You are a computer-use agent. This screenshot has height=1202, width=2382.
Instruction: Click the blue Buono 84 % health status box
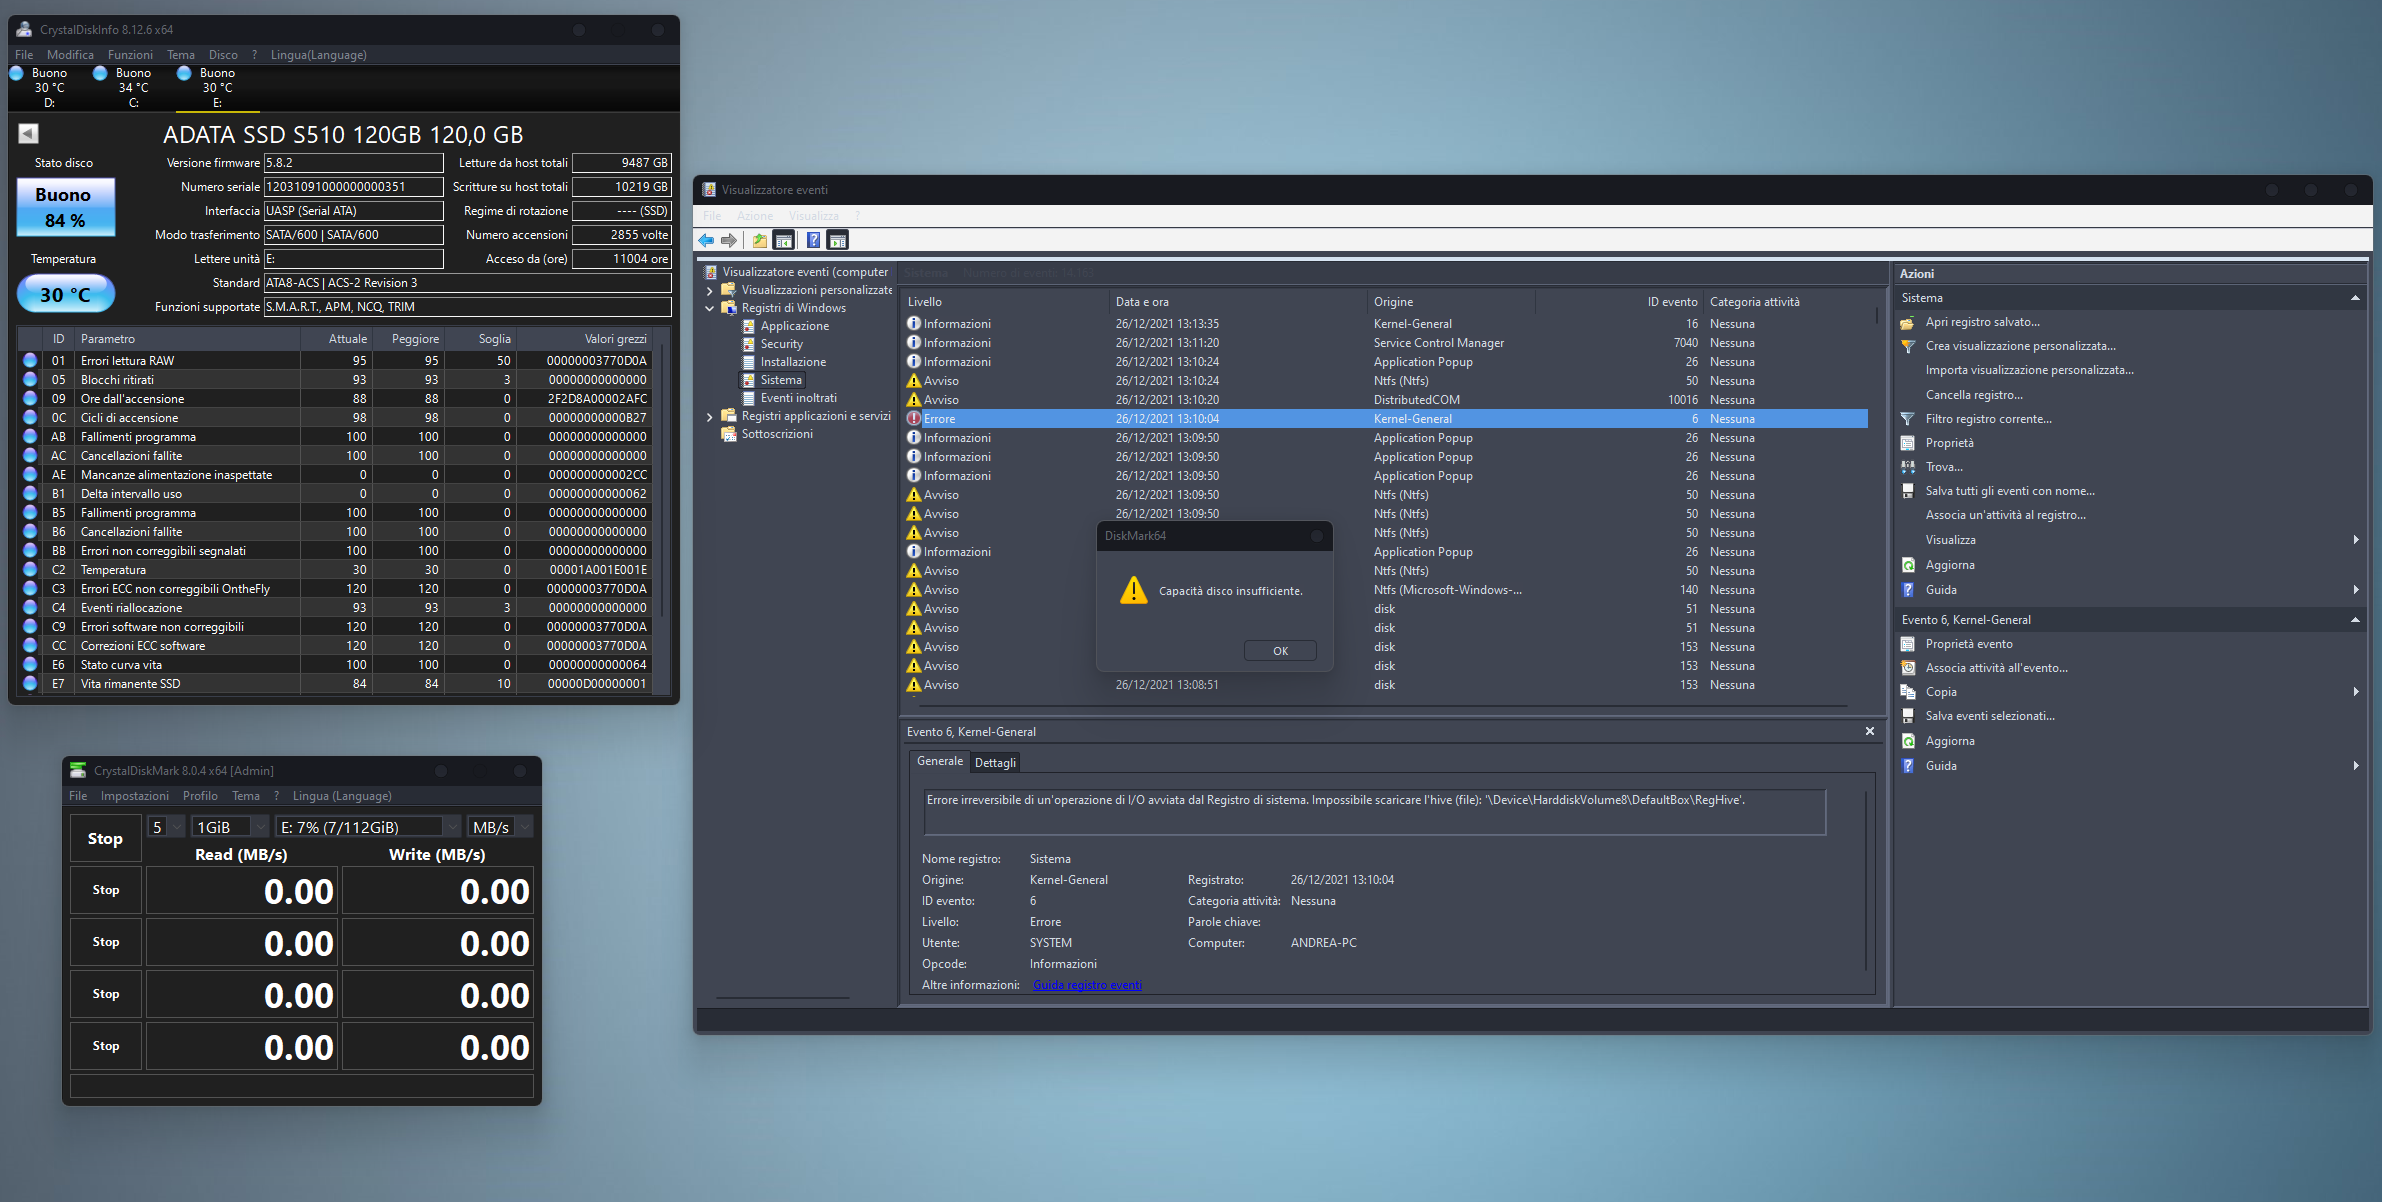pyautogui.click(x=65, y=207)
